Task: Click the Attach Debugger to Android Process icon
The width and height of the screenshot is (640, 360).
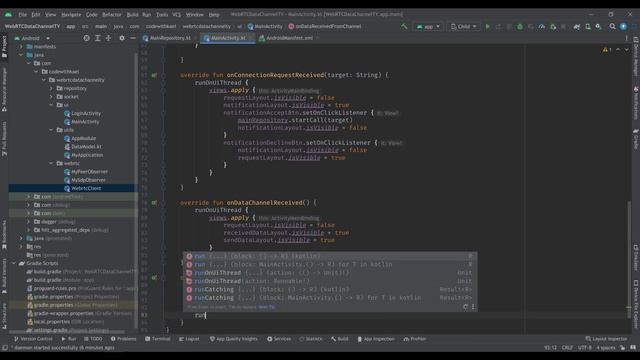Action: [553, 27]
